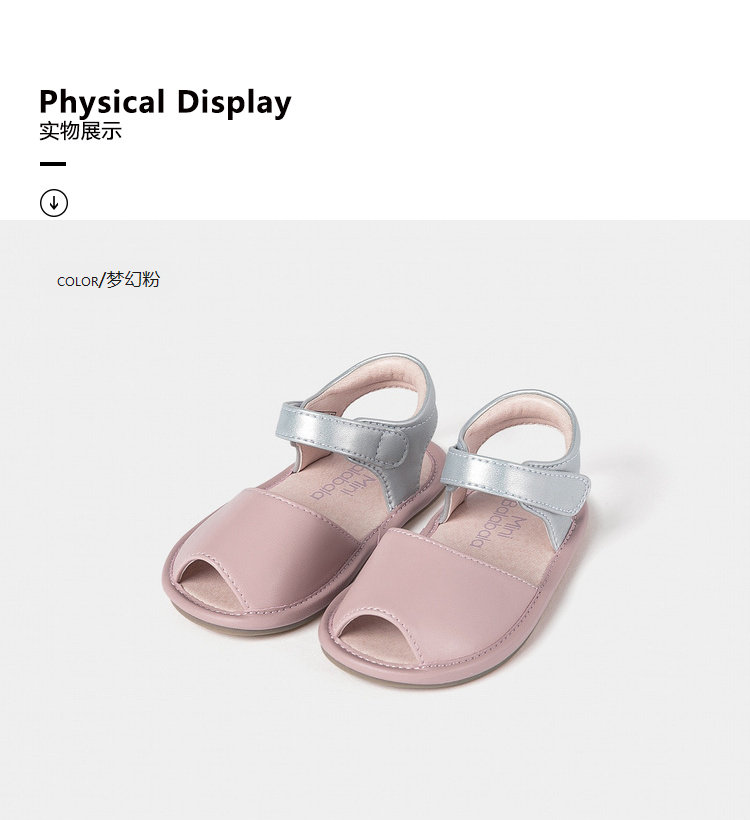Select the COLOR label text
This screenshot has width=750, height=820.
77,281
